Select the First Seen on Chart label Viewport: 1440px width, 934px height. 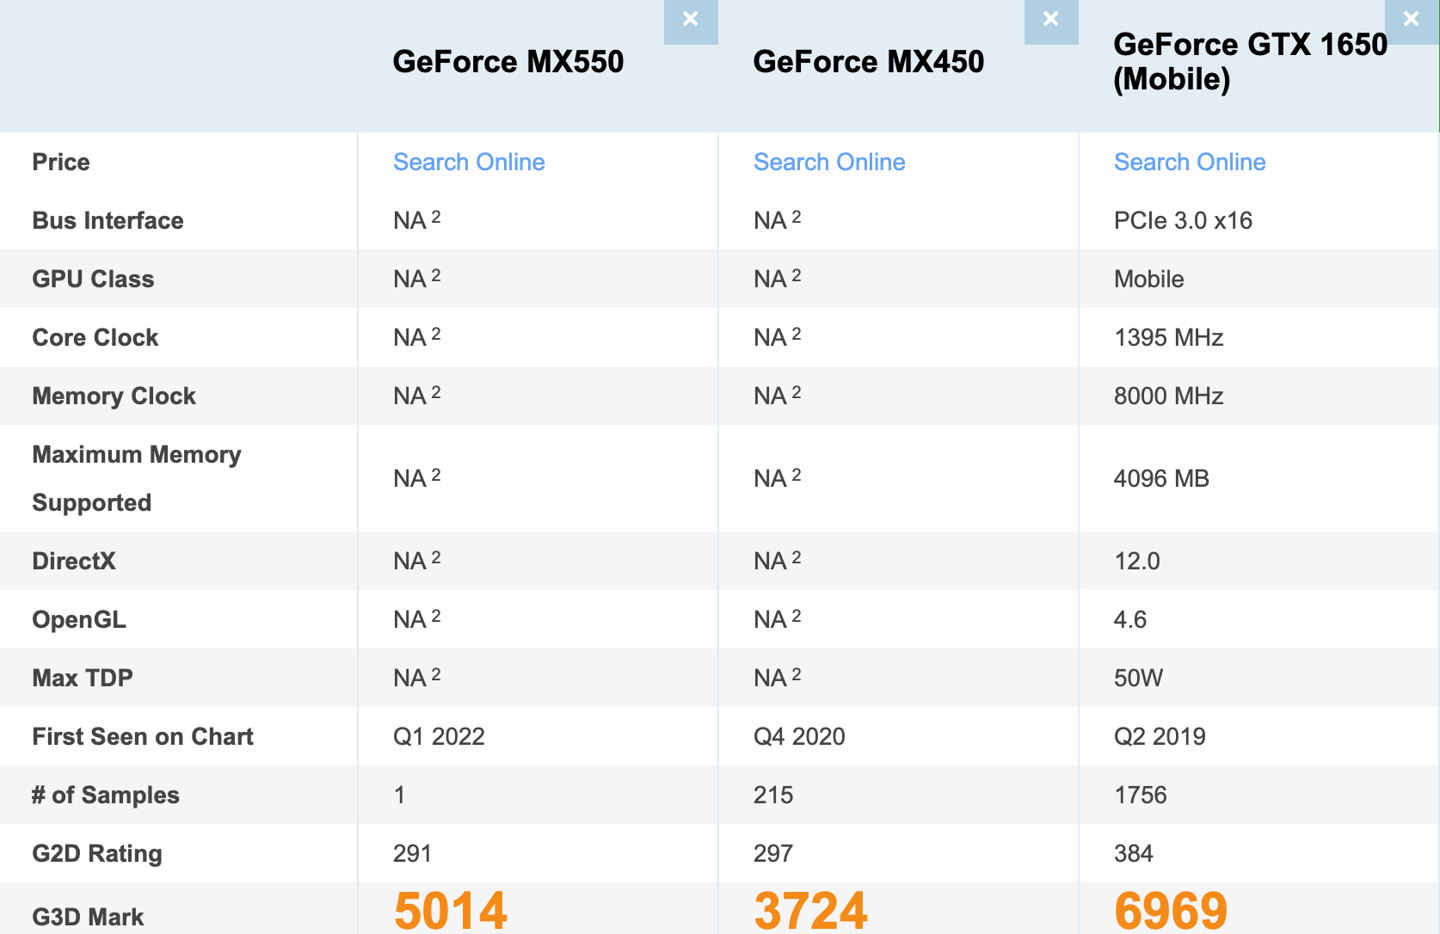pyautogui.click(x=142, y=736)
